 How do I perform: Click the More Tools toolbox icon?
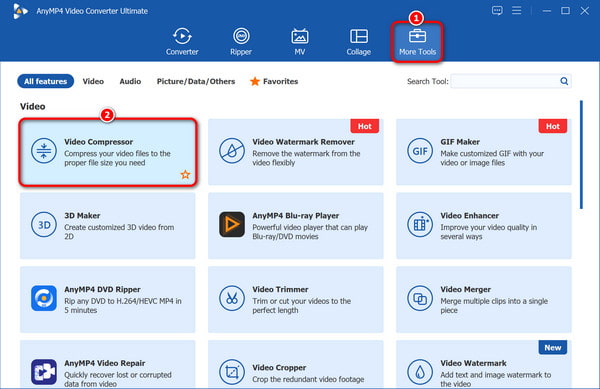tap(417, 36)
